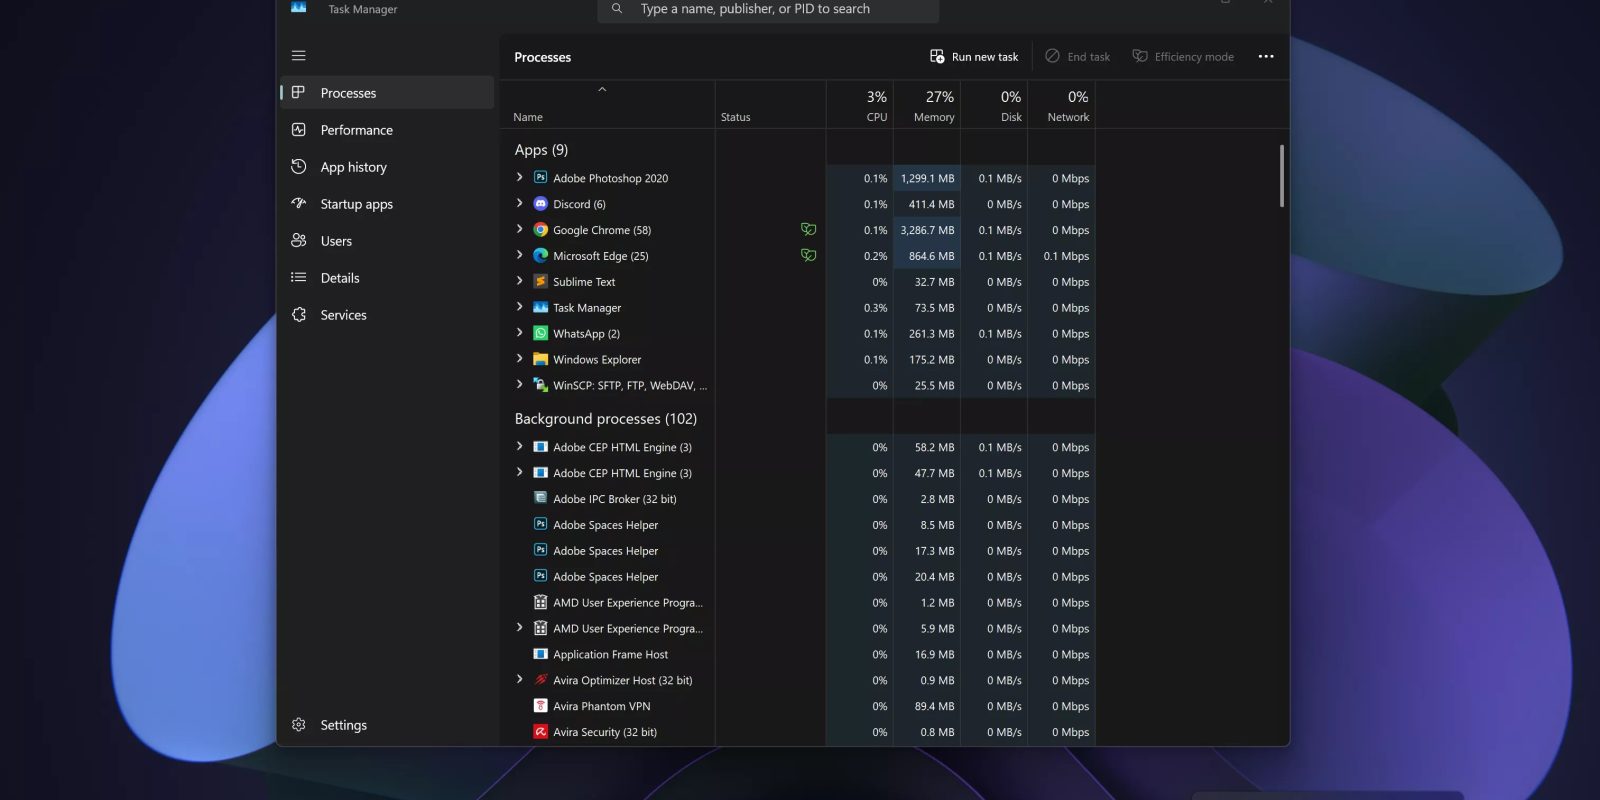Click the End task button
This screenshot has height=800, width=1600.
[x=1077, y=56]
